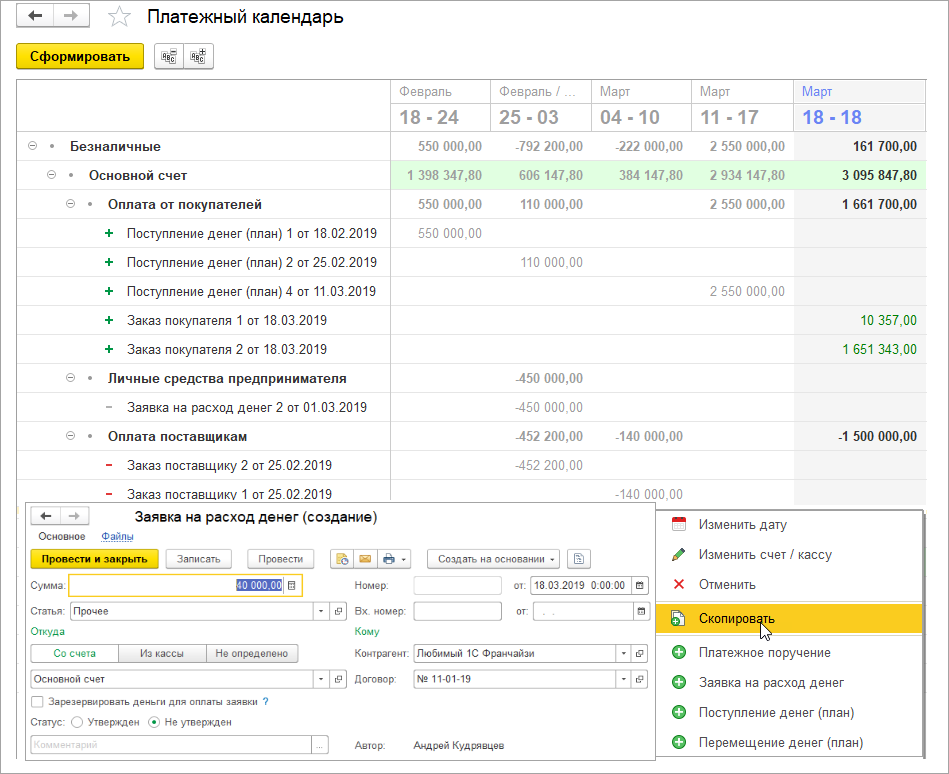Click the collapse all groups icon

pos(169,57)
